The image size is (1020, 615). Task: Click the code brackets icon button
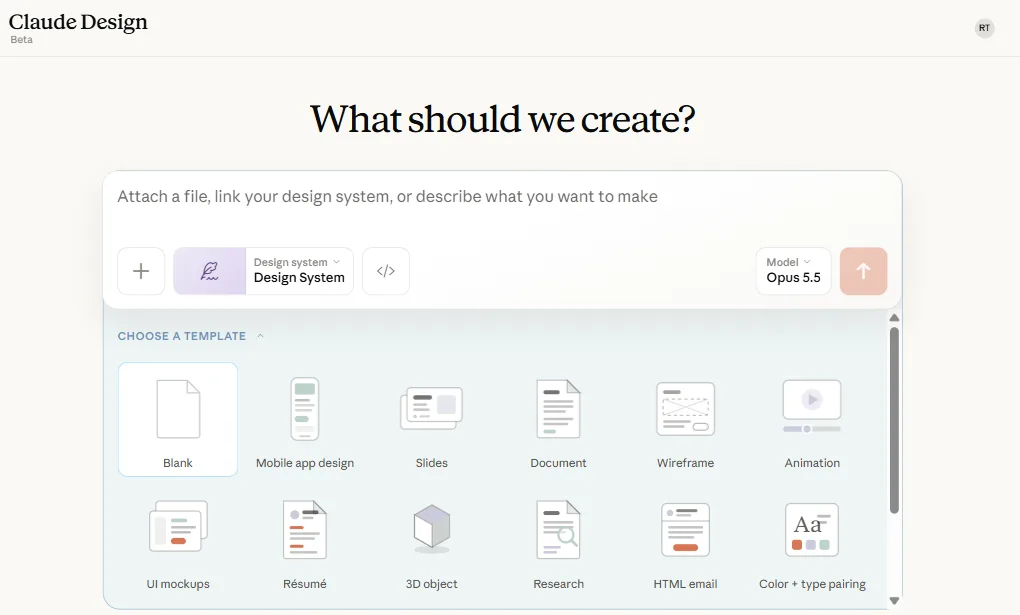386,271
